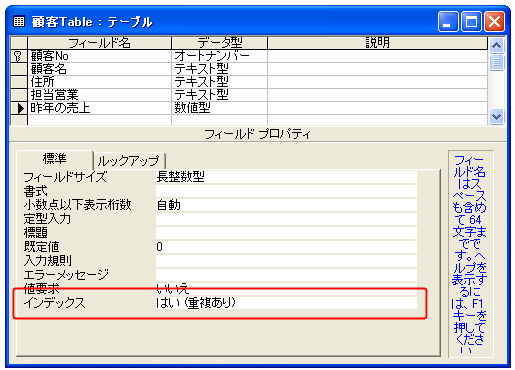Click the 書式 property field
This screenshot has height=370, width=515.
pos(286,191)
